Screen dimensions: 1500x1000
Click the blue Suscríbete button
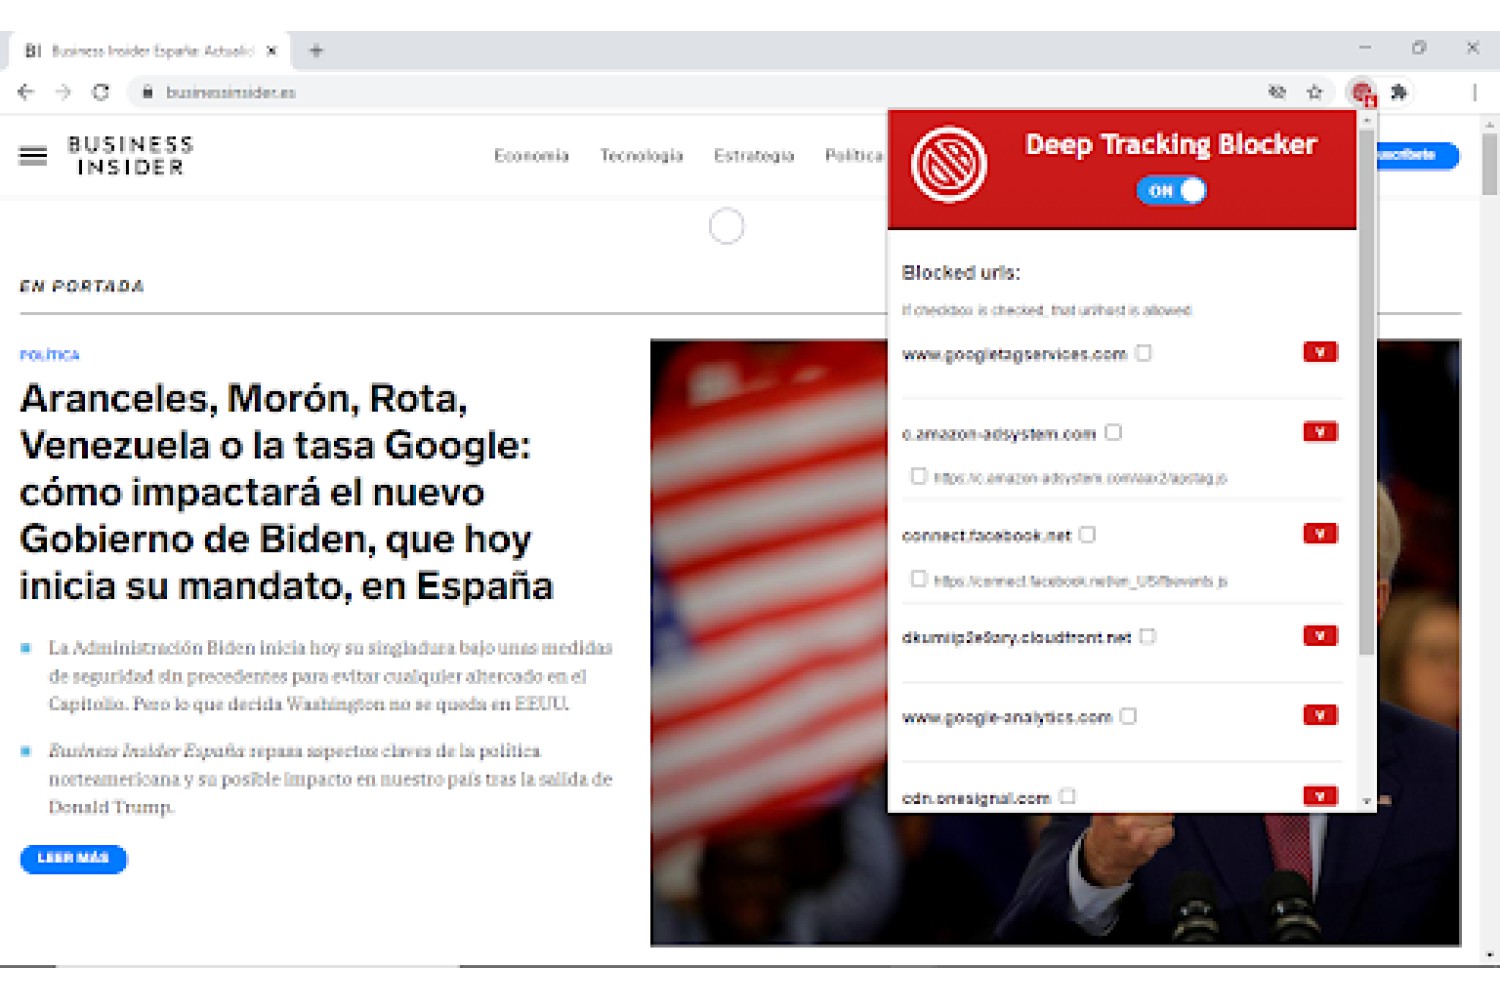point(1418,155)
